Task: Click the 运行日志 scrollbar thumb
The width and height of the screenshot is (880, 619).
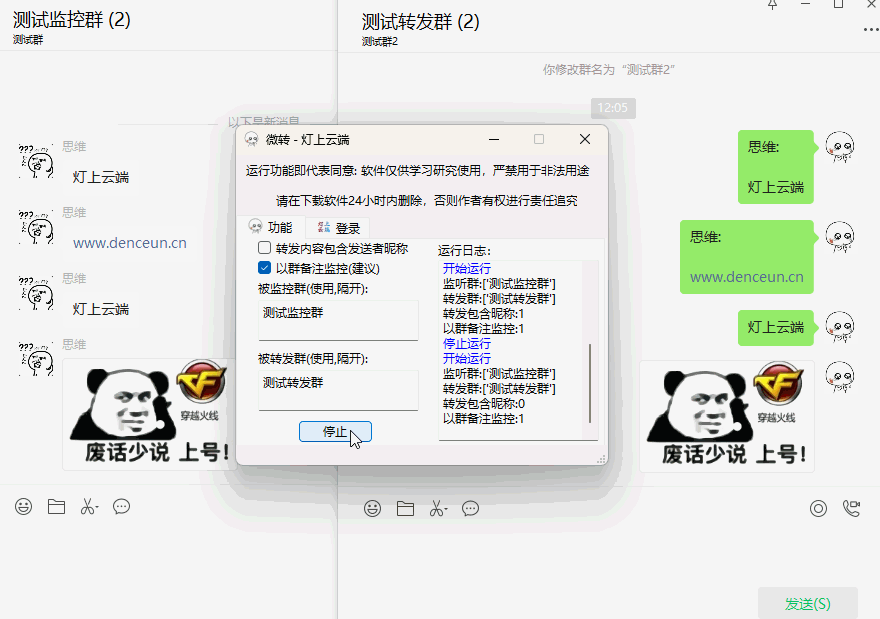Action: coord(590,383)
